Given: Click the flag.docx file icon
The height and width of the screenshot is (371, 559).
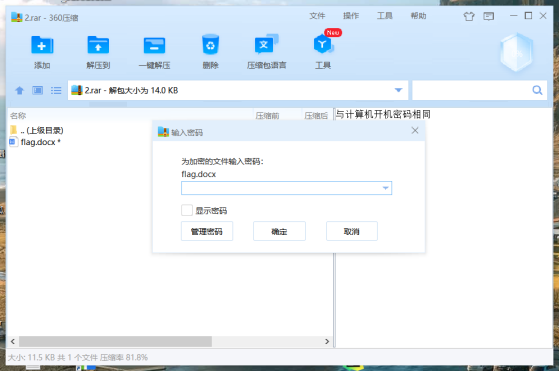Looking at the screenshot, I should [x=13, y=142].
